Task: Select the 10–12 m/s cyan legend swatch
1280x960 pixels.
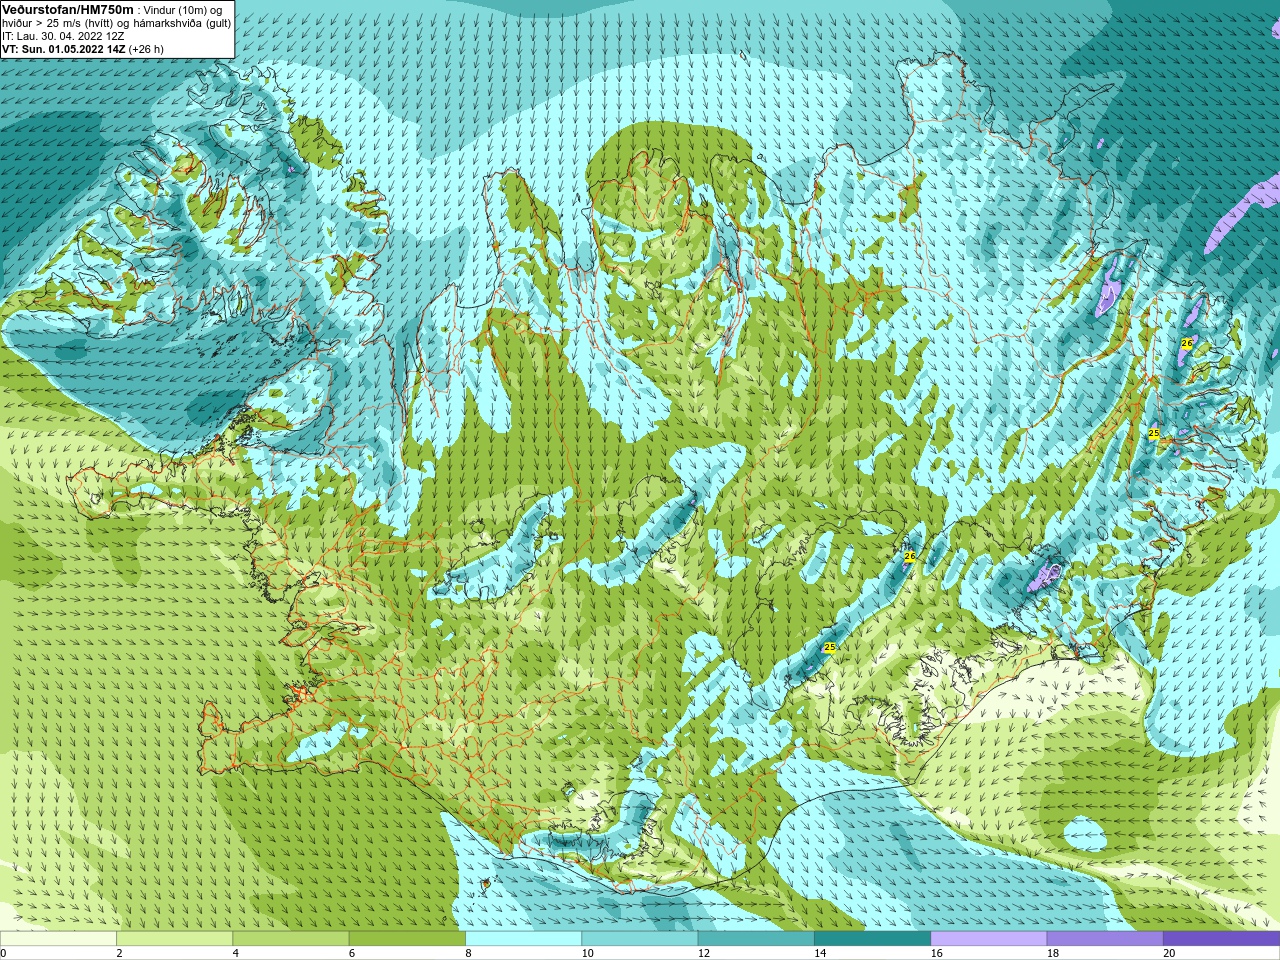Action: [639, 939]
